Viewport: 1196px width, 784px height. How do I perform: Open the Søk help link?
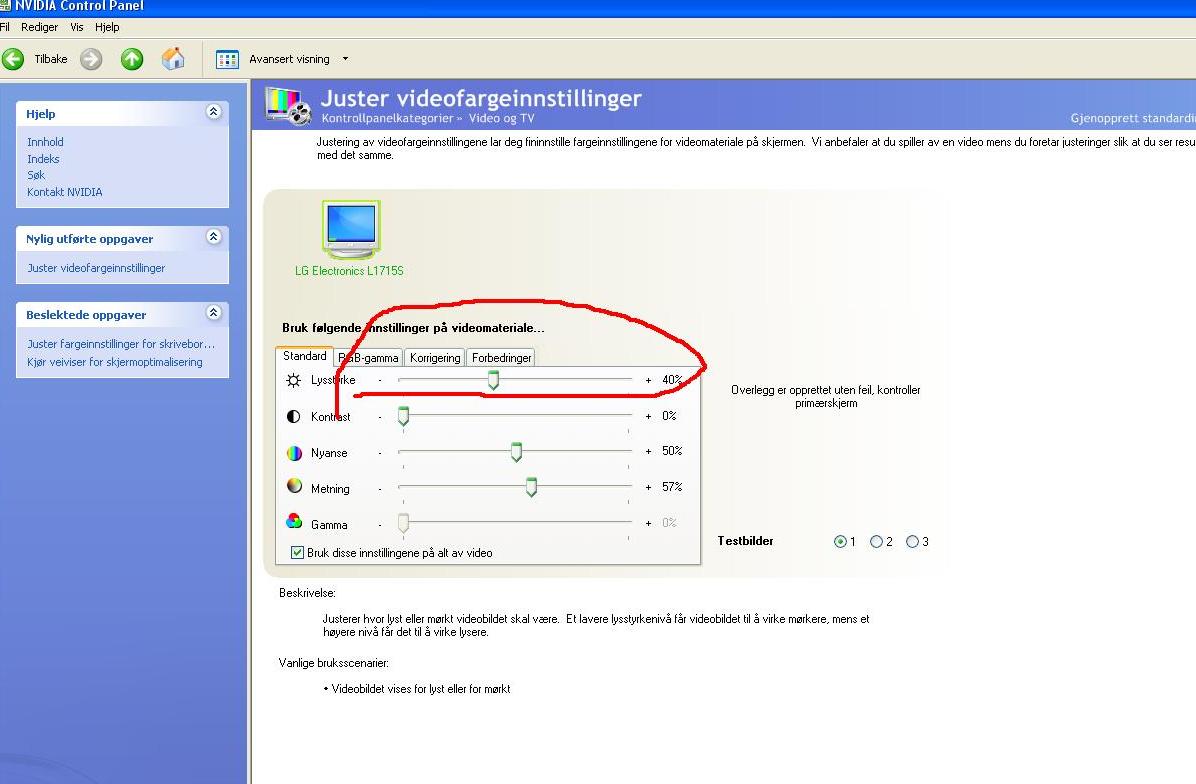(36, 175)
